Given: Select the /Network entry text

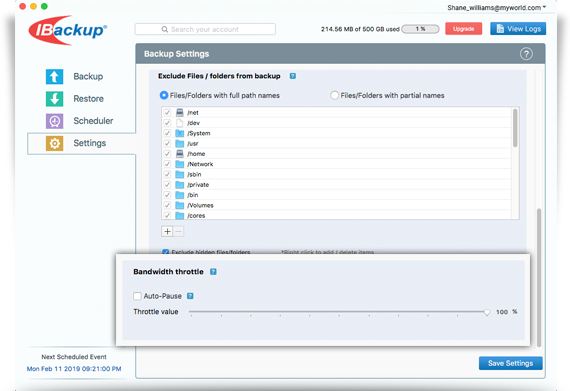Looking at the screenshot, I should [x=200, y=164].
